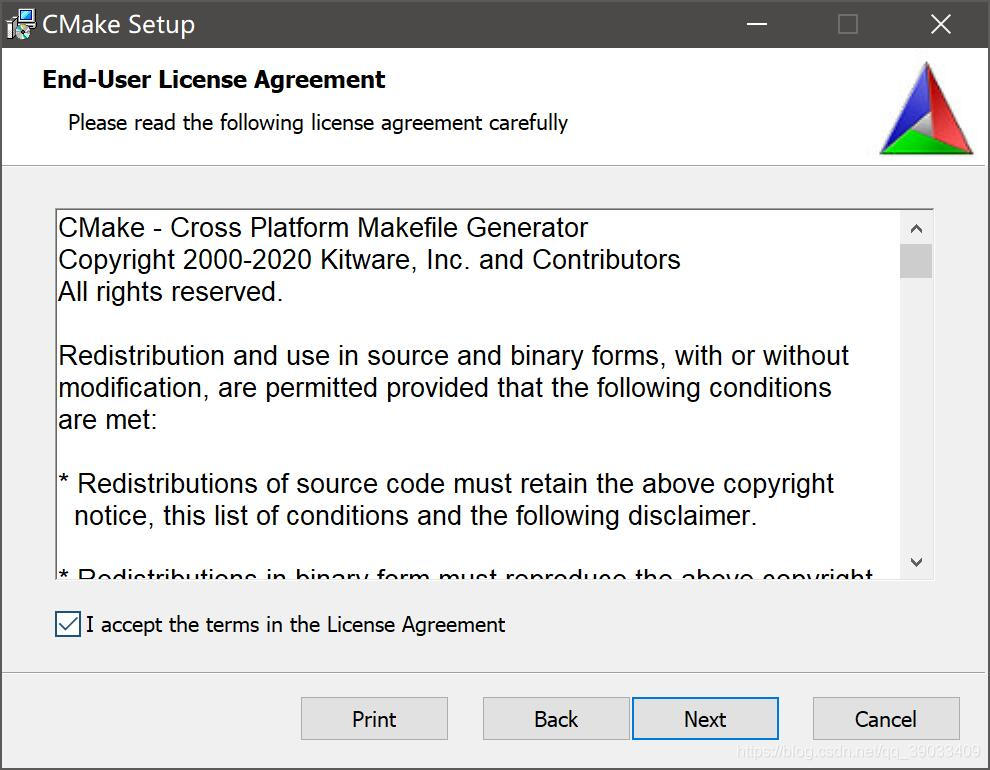Click the 'I accept the terms in the License Agreement' label
This screenshot has height=770, width=990.
295,625
